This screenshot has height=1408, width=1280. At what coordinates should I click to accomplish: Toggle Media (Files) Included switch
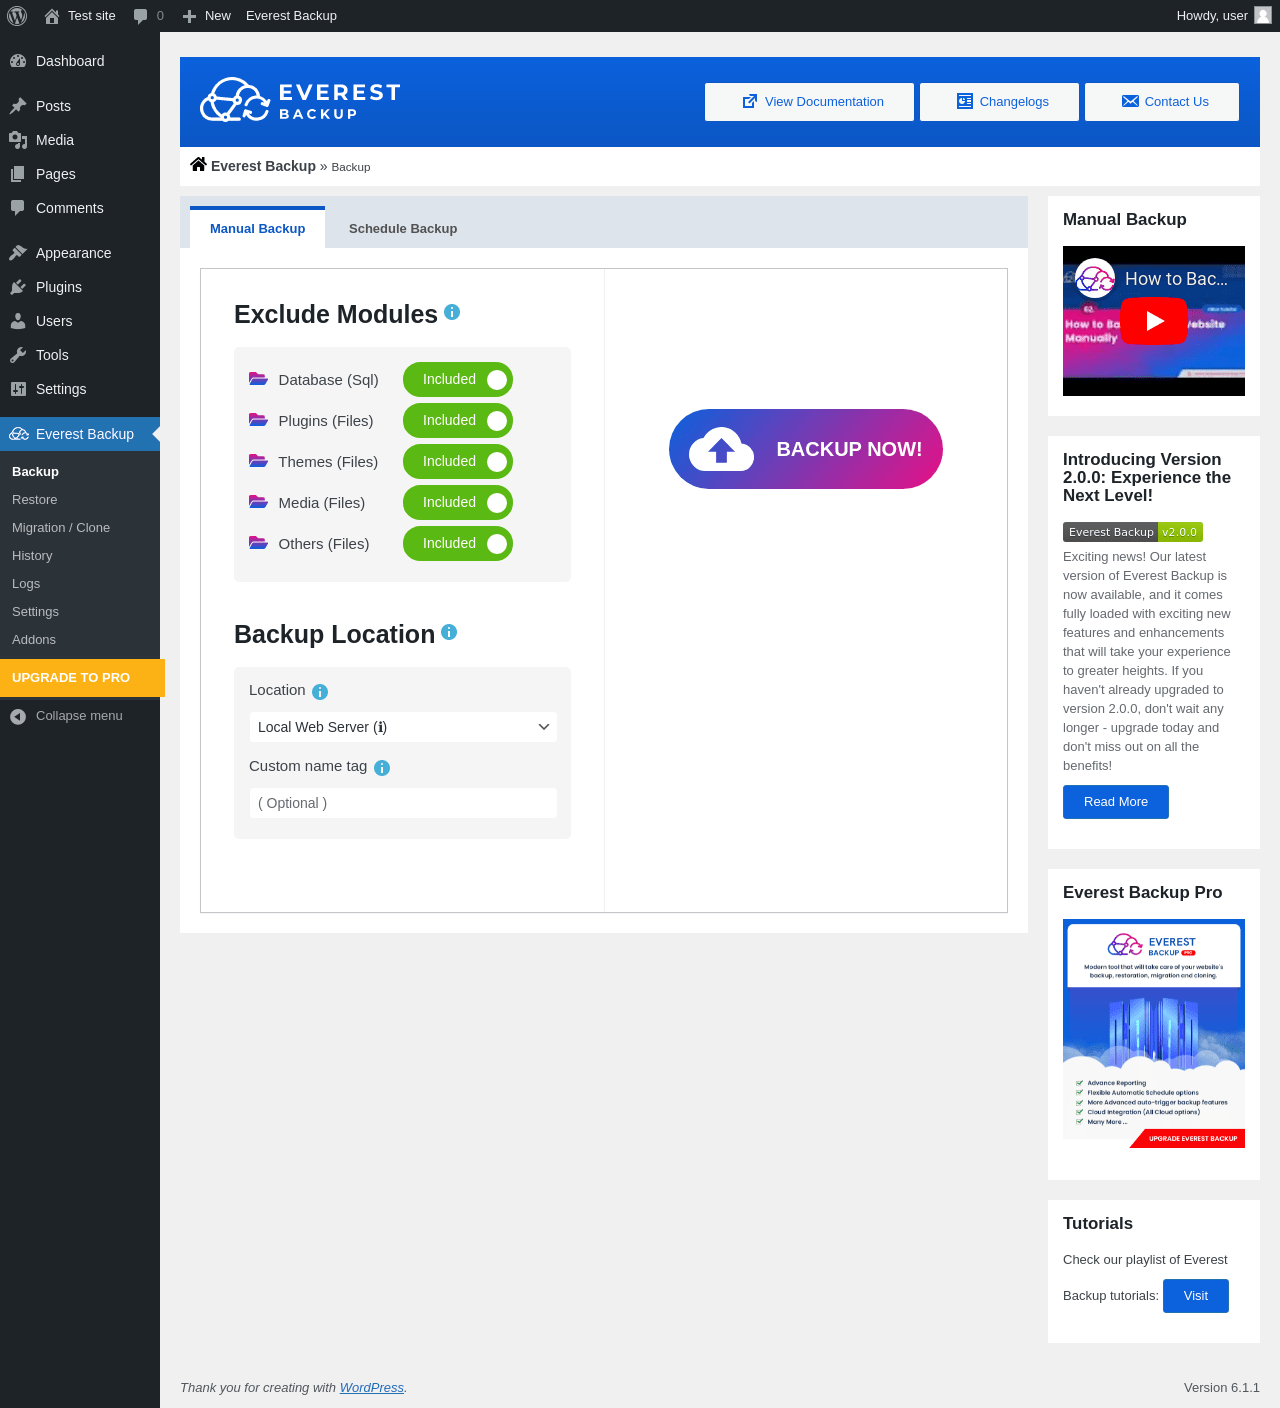[458, 503]
